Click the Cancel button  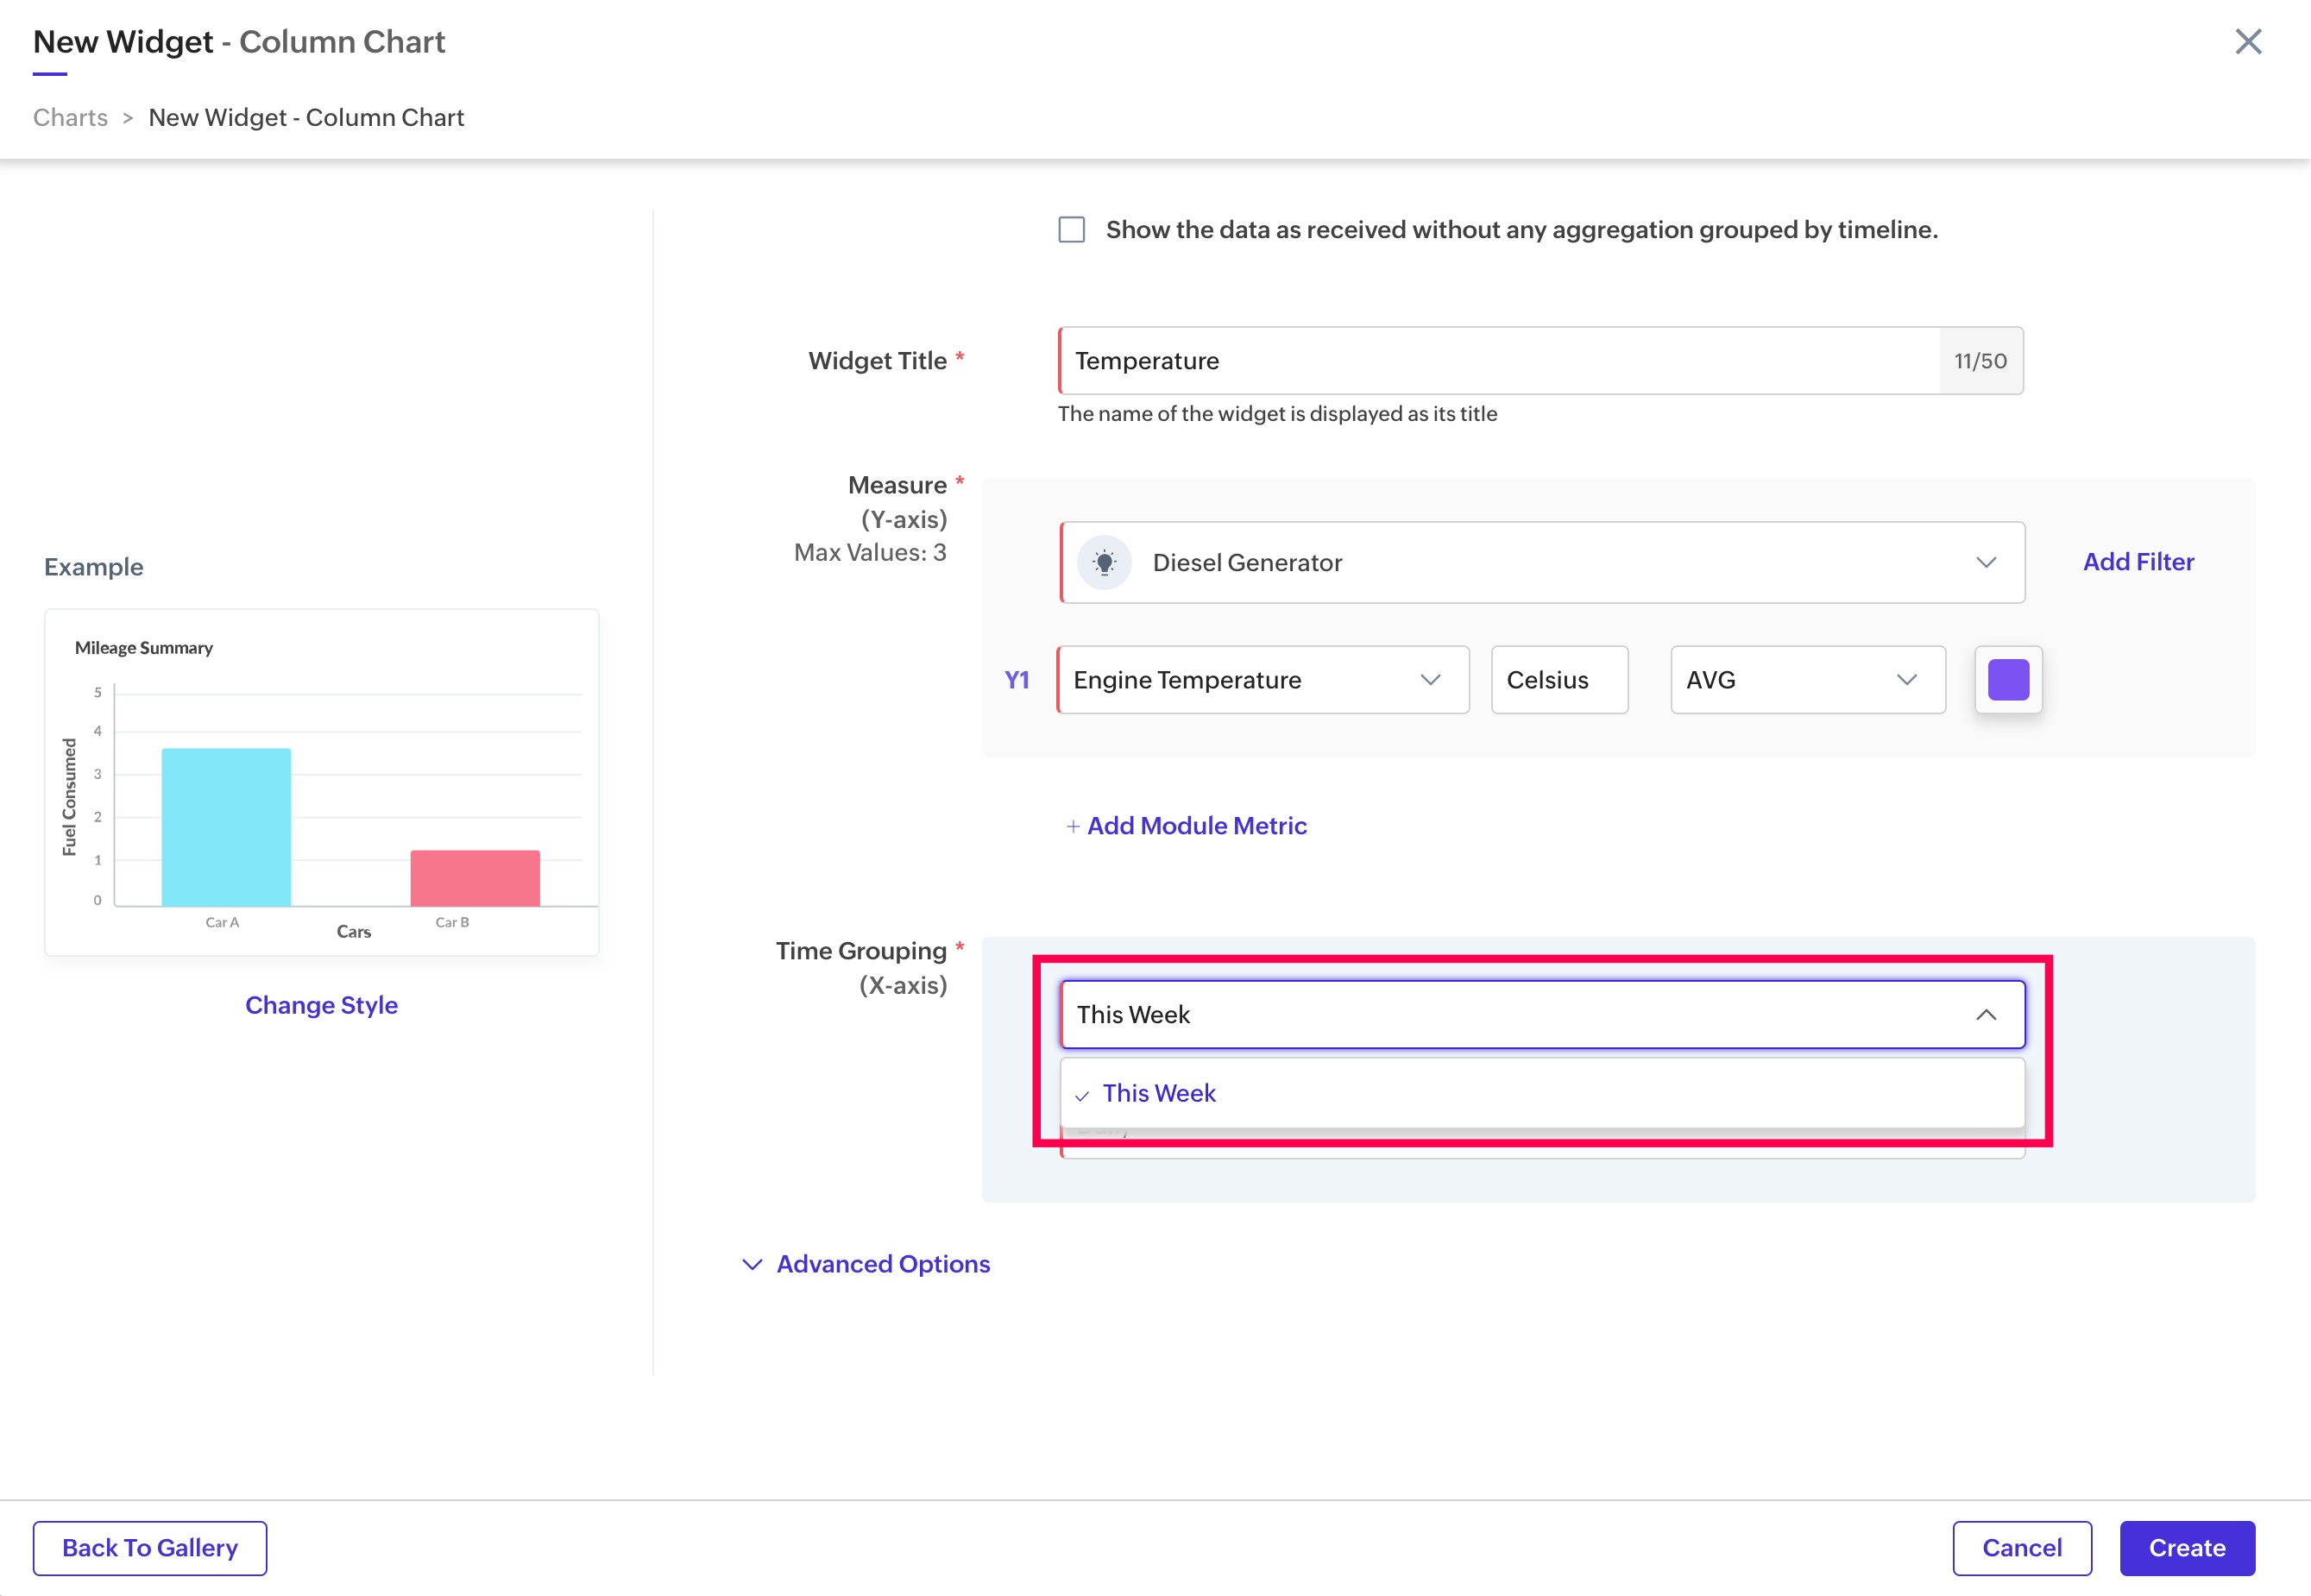coord(2021,1548)
